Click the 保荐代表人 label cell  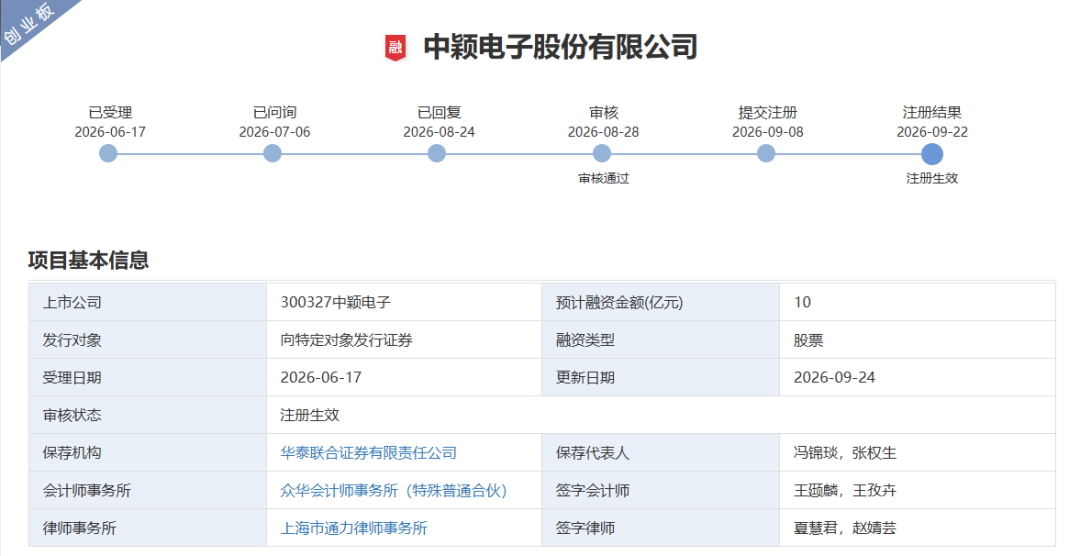(x=661, y=453)
